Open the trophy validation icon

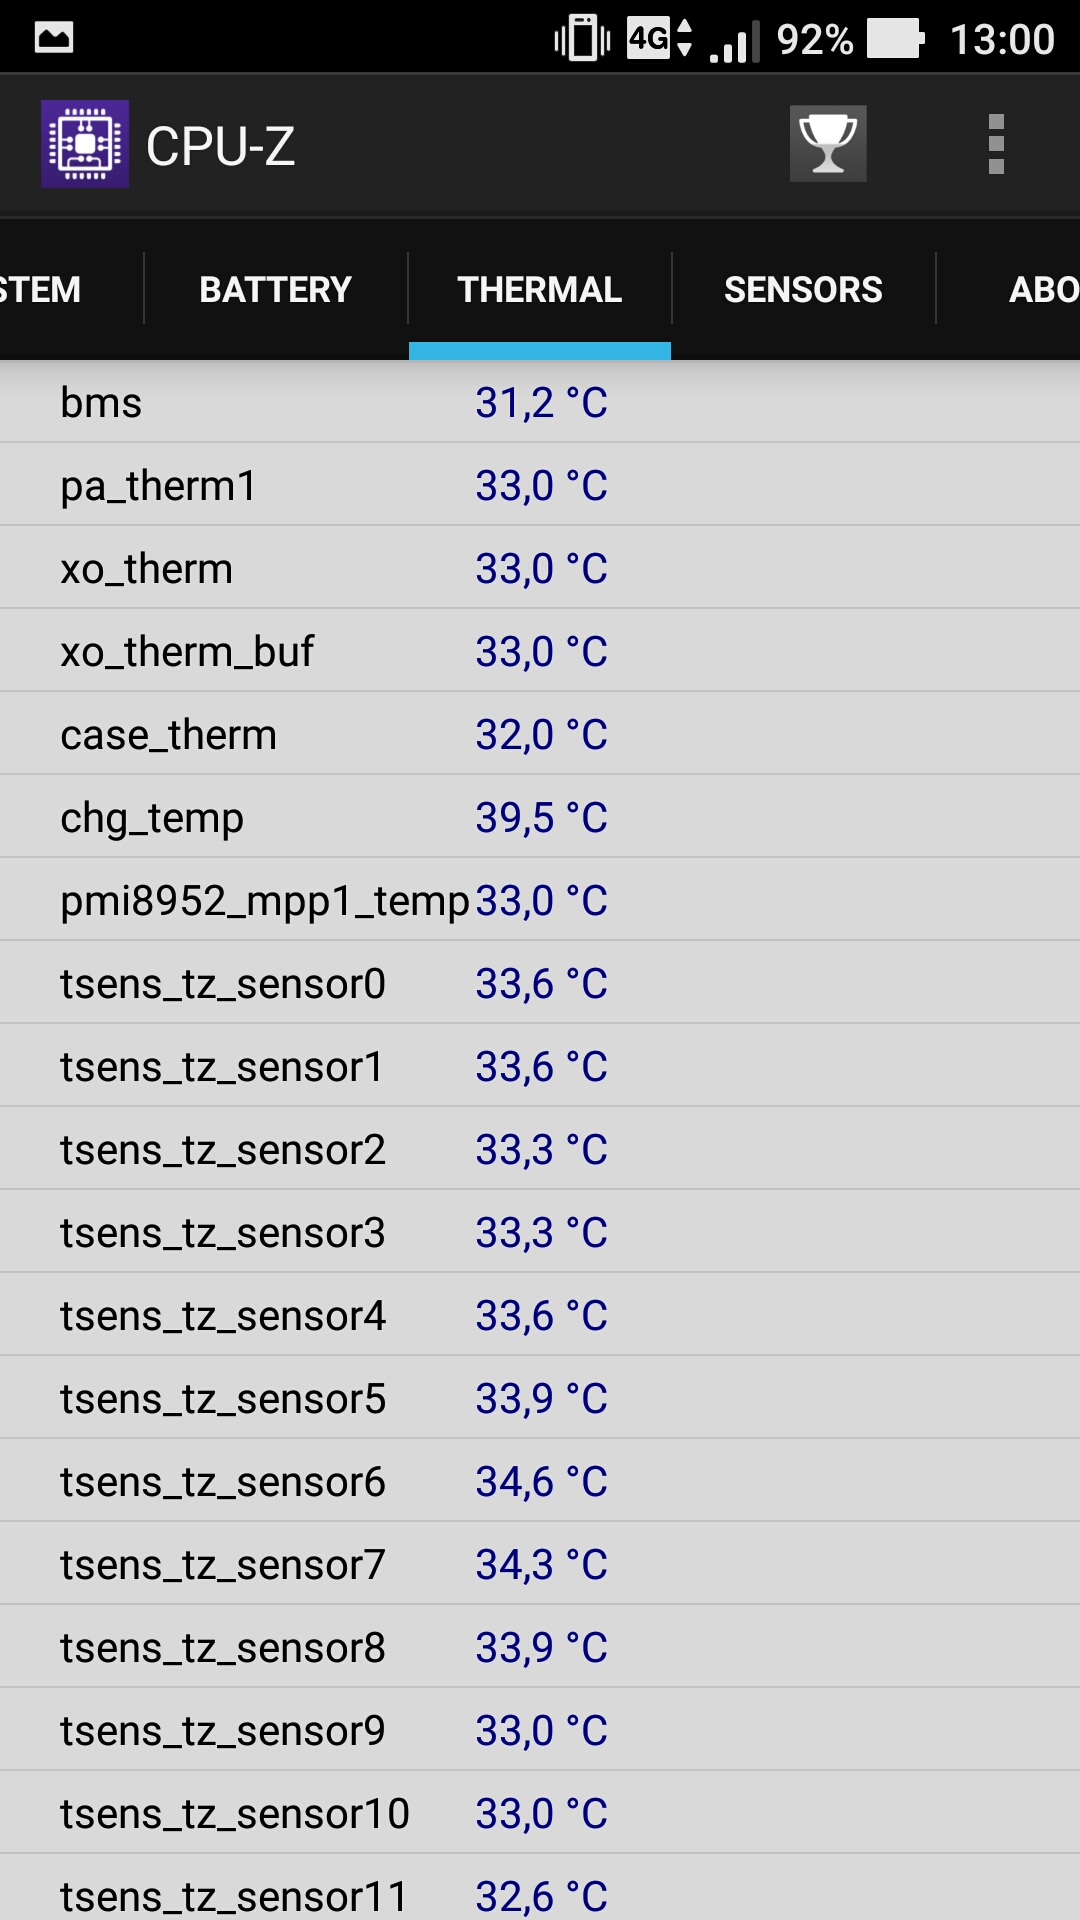tap(828, 144)
